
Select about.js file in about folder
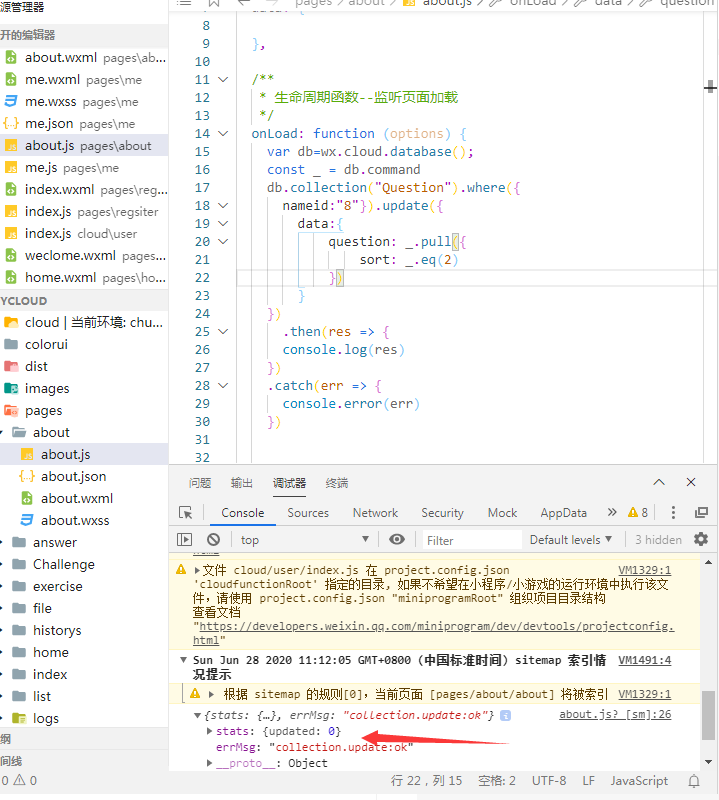(84, 454)
